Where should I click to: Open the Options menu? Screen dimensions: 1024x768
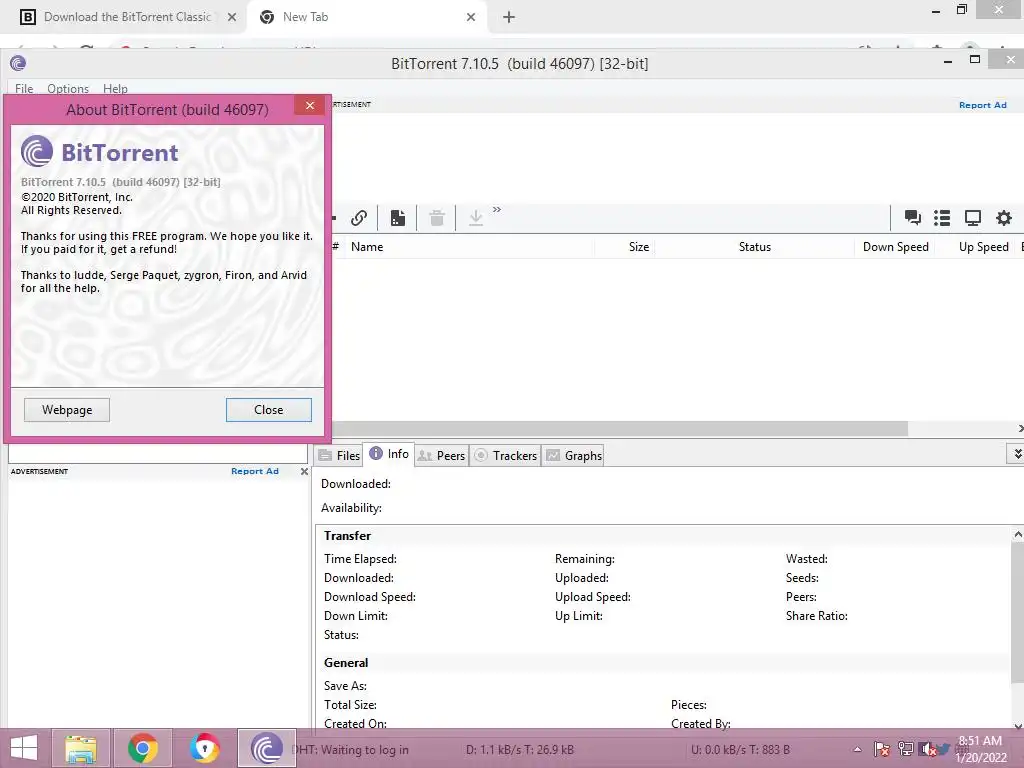[68, 88]
